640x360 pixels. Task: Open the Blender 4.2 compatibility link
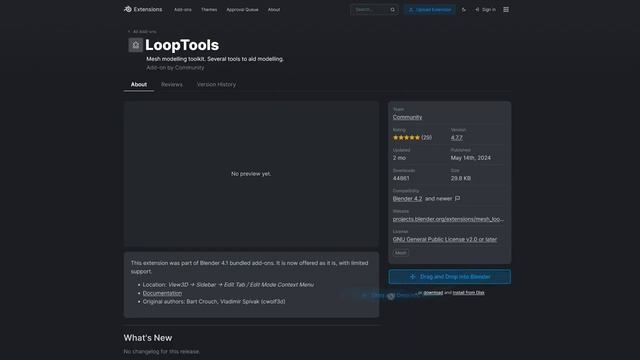[x=407, y=199]
